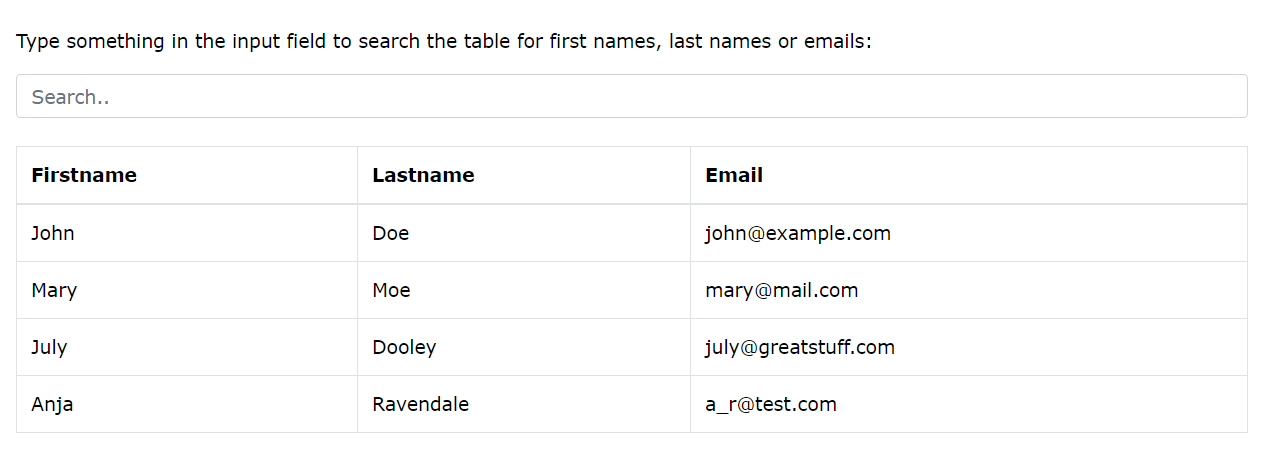Image resolution: width=1267 pixels, height=460 pixels.
Task: Click the first name John cell
Action: click(x=53, y=233)
